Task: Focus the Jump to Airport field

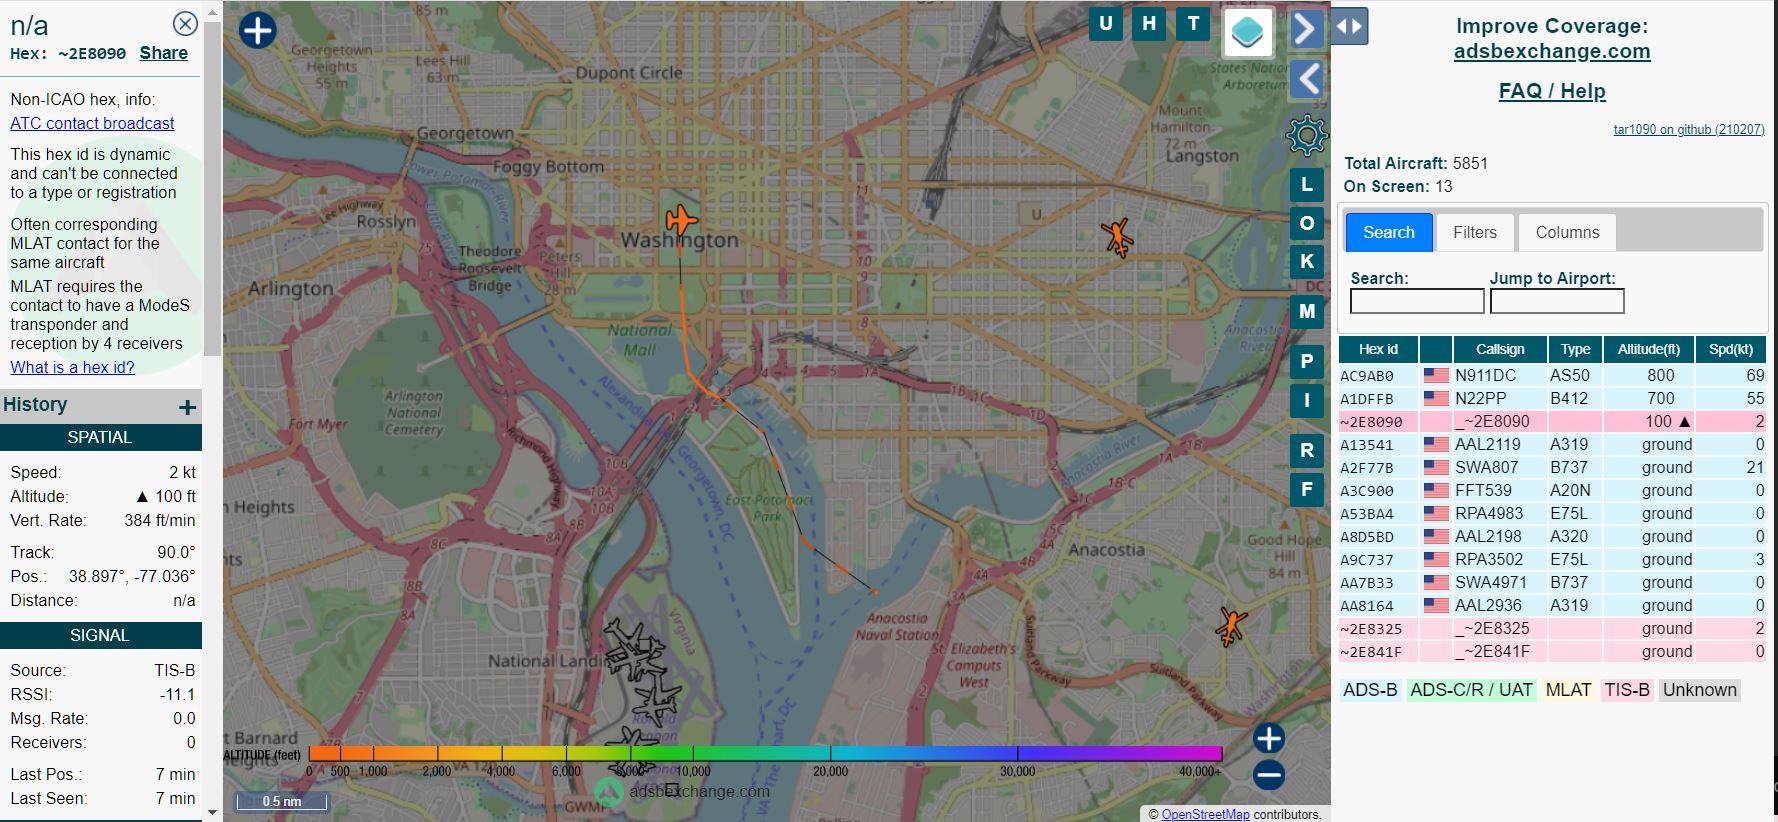Action: click(x=1557, y=301)
